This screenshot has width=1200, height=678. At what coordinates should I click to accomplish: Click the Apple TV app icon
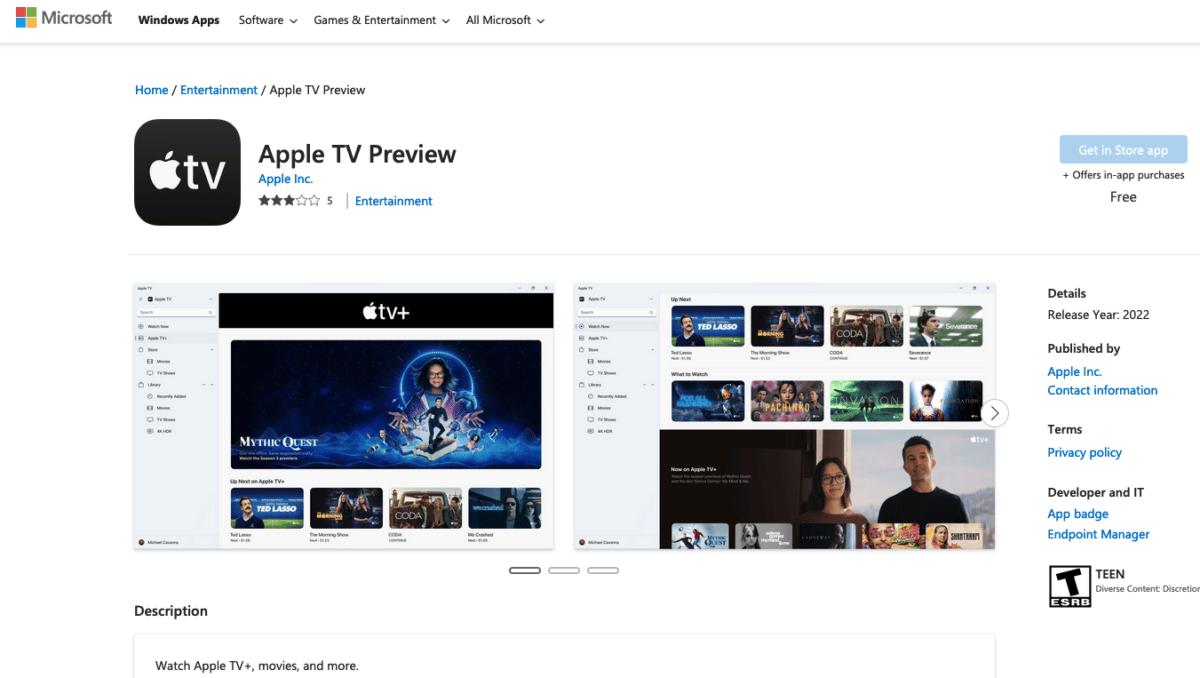point(187,172)
